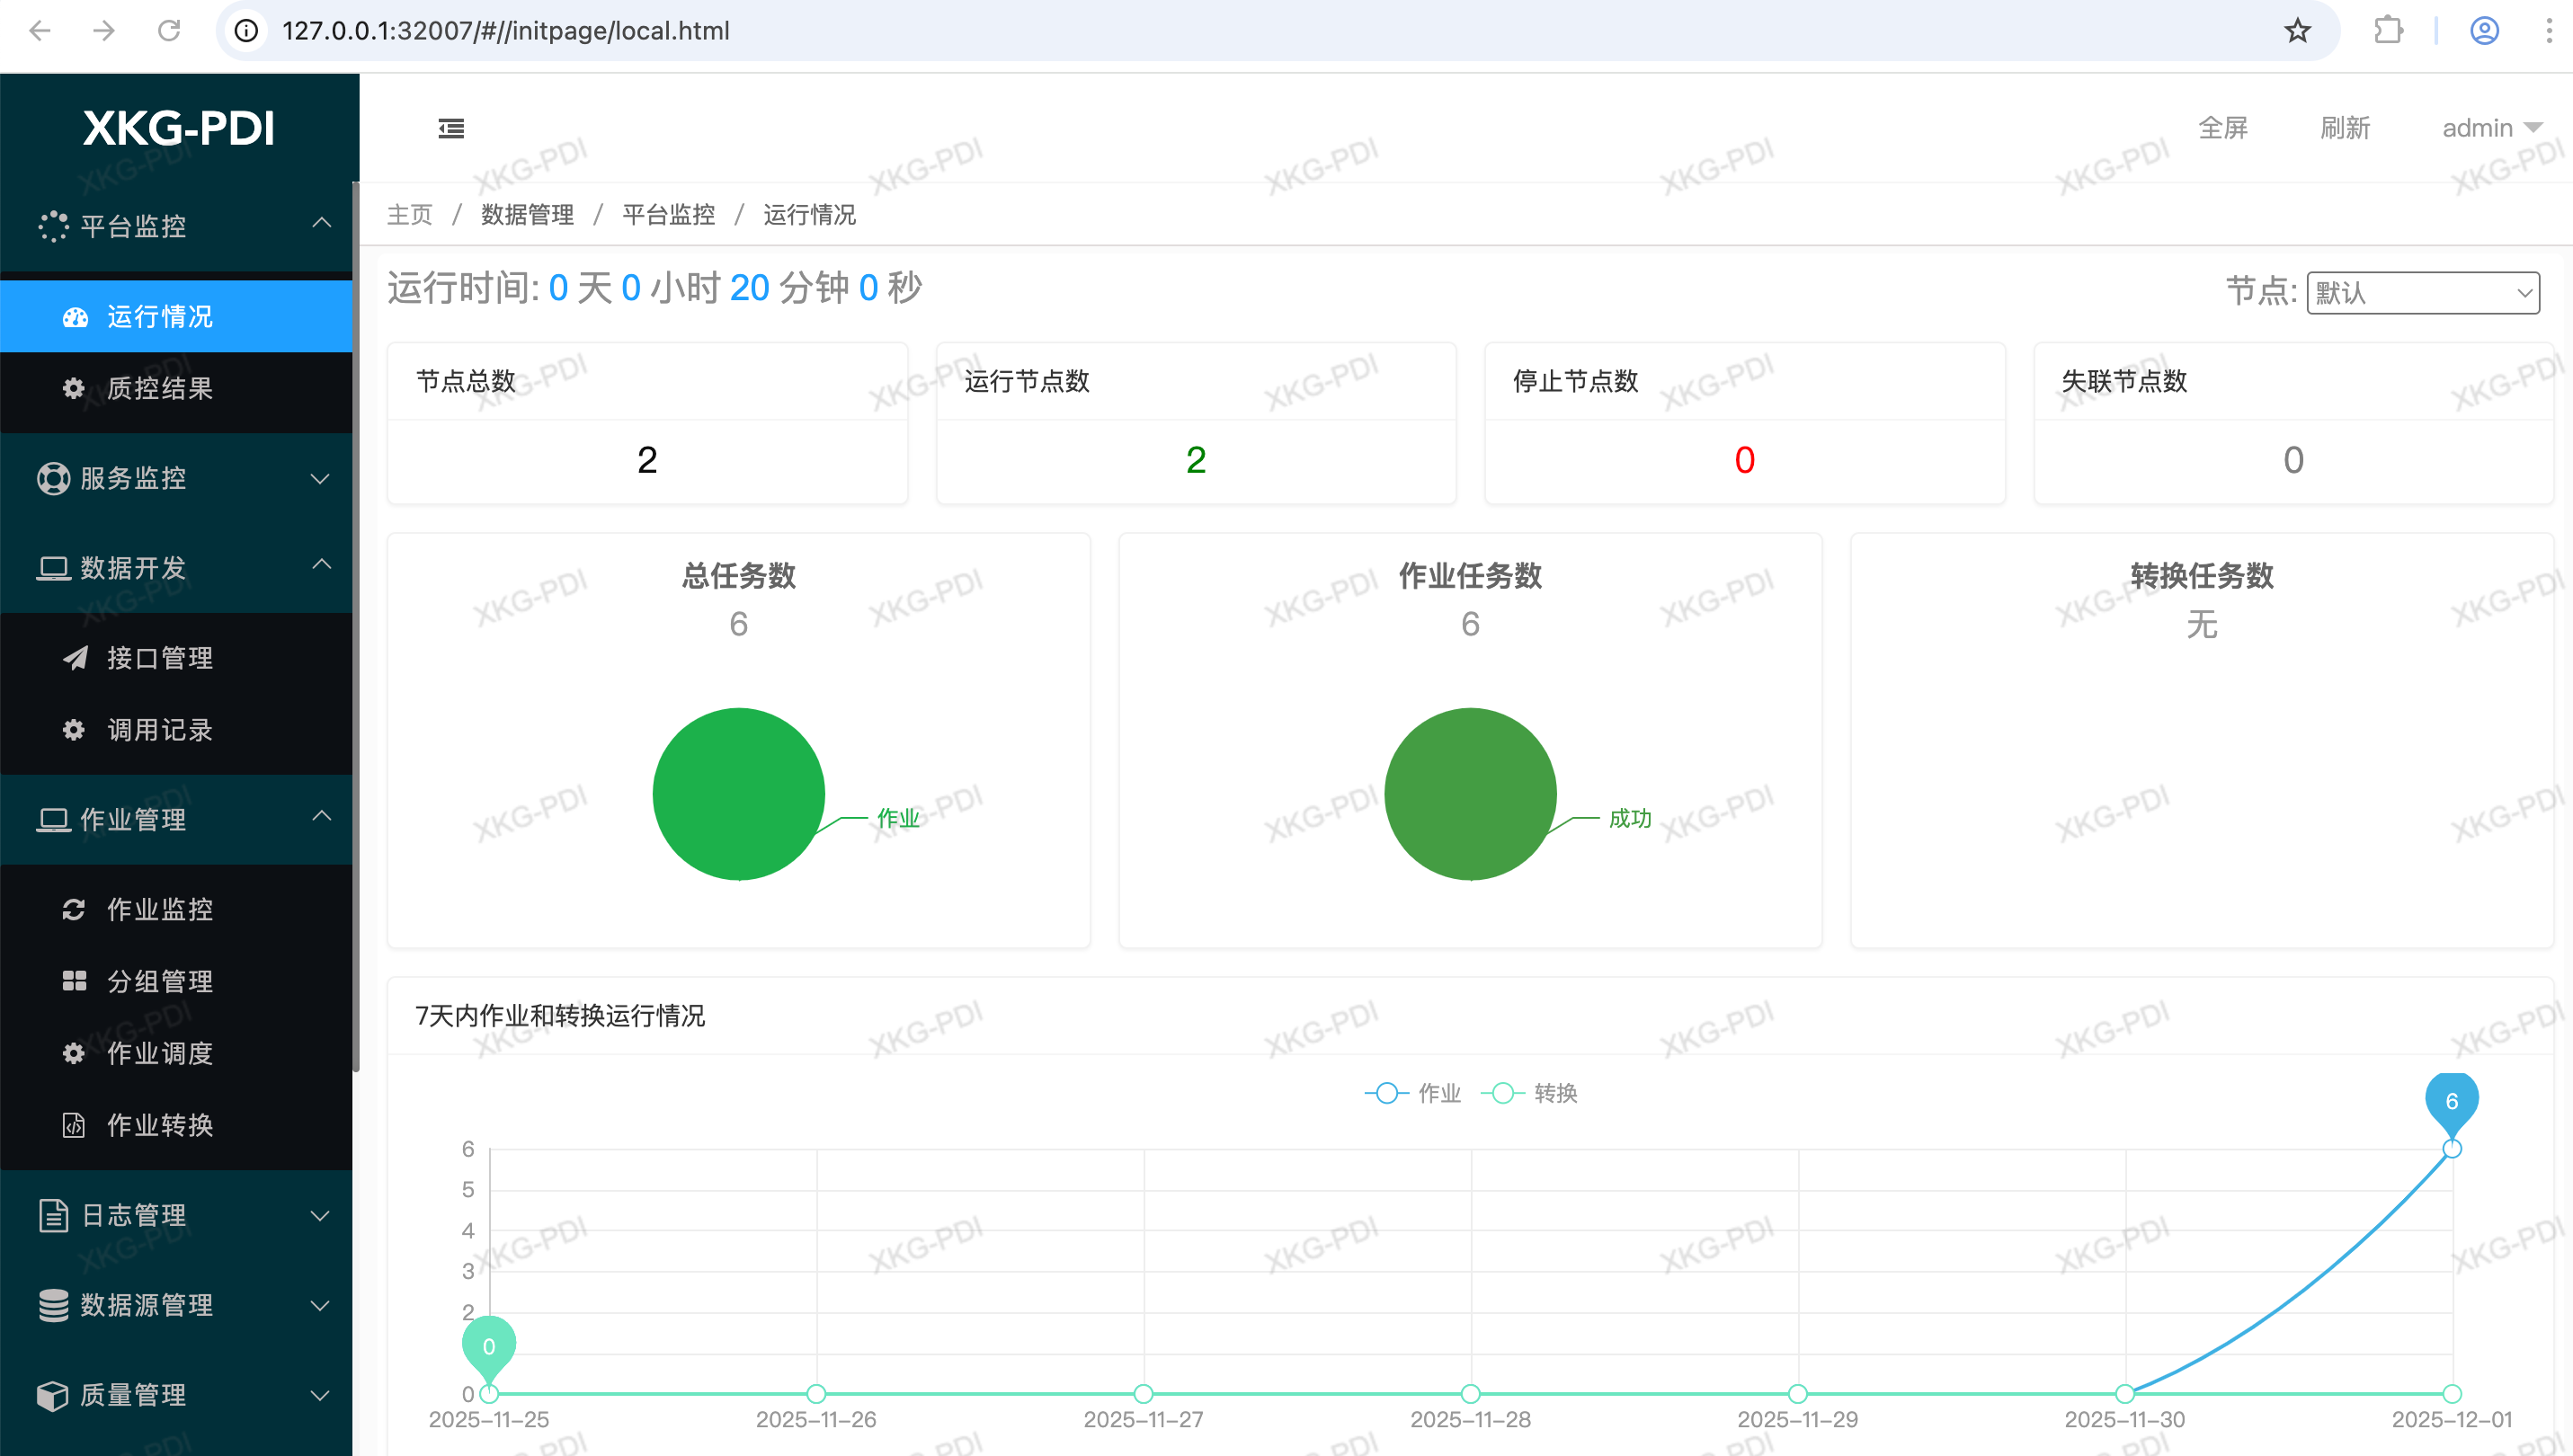Click the paper plane icon for 接口管理
Image resolution: width=2573 pixels, height=1456 pixels.
(x=75, y=657)
